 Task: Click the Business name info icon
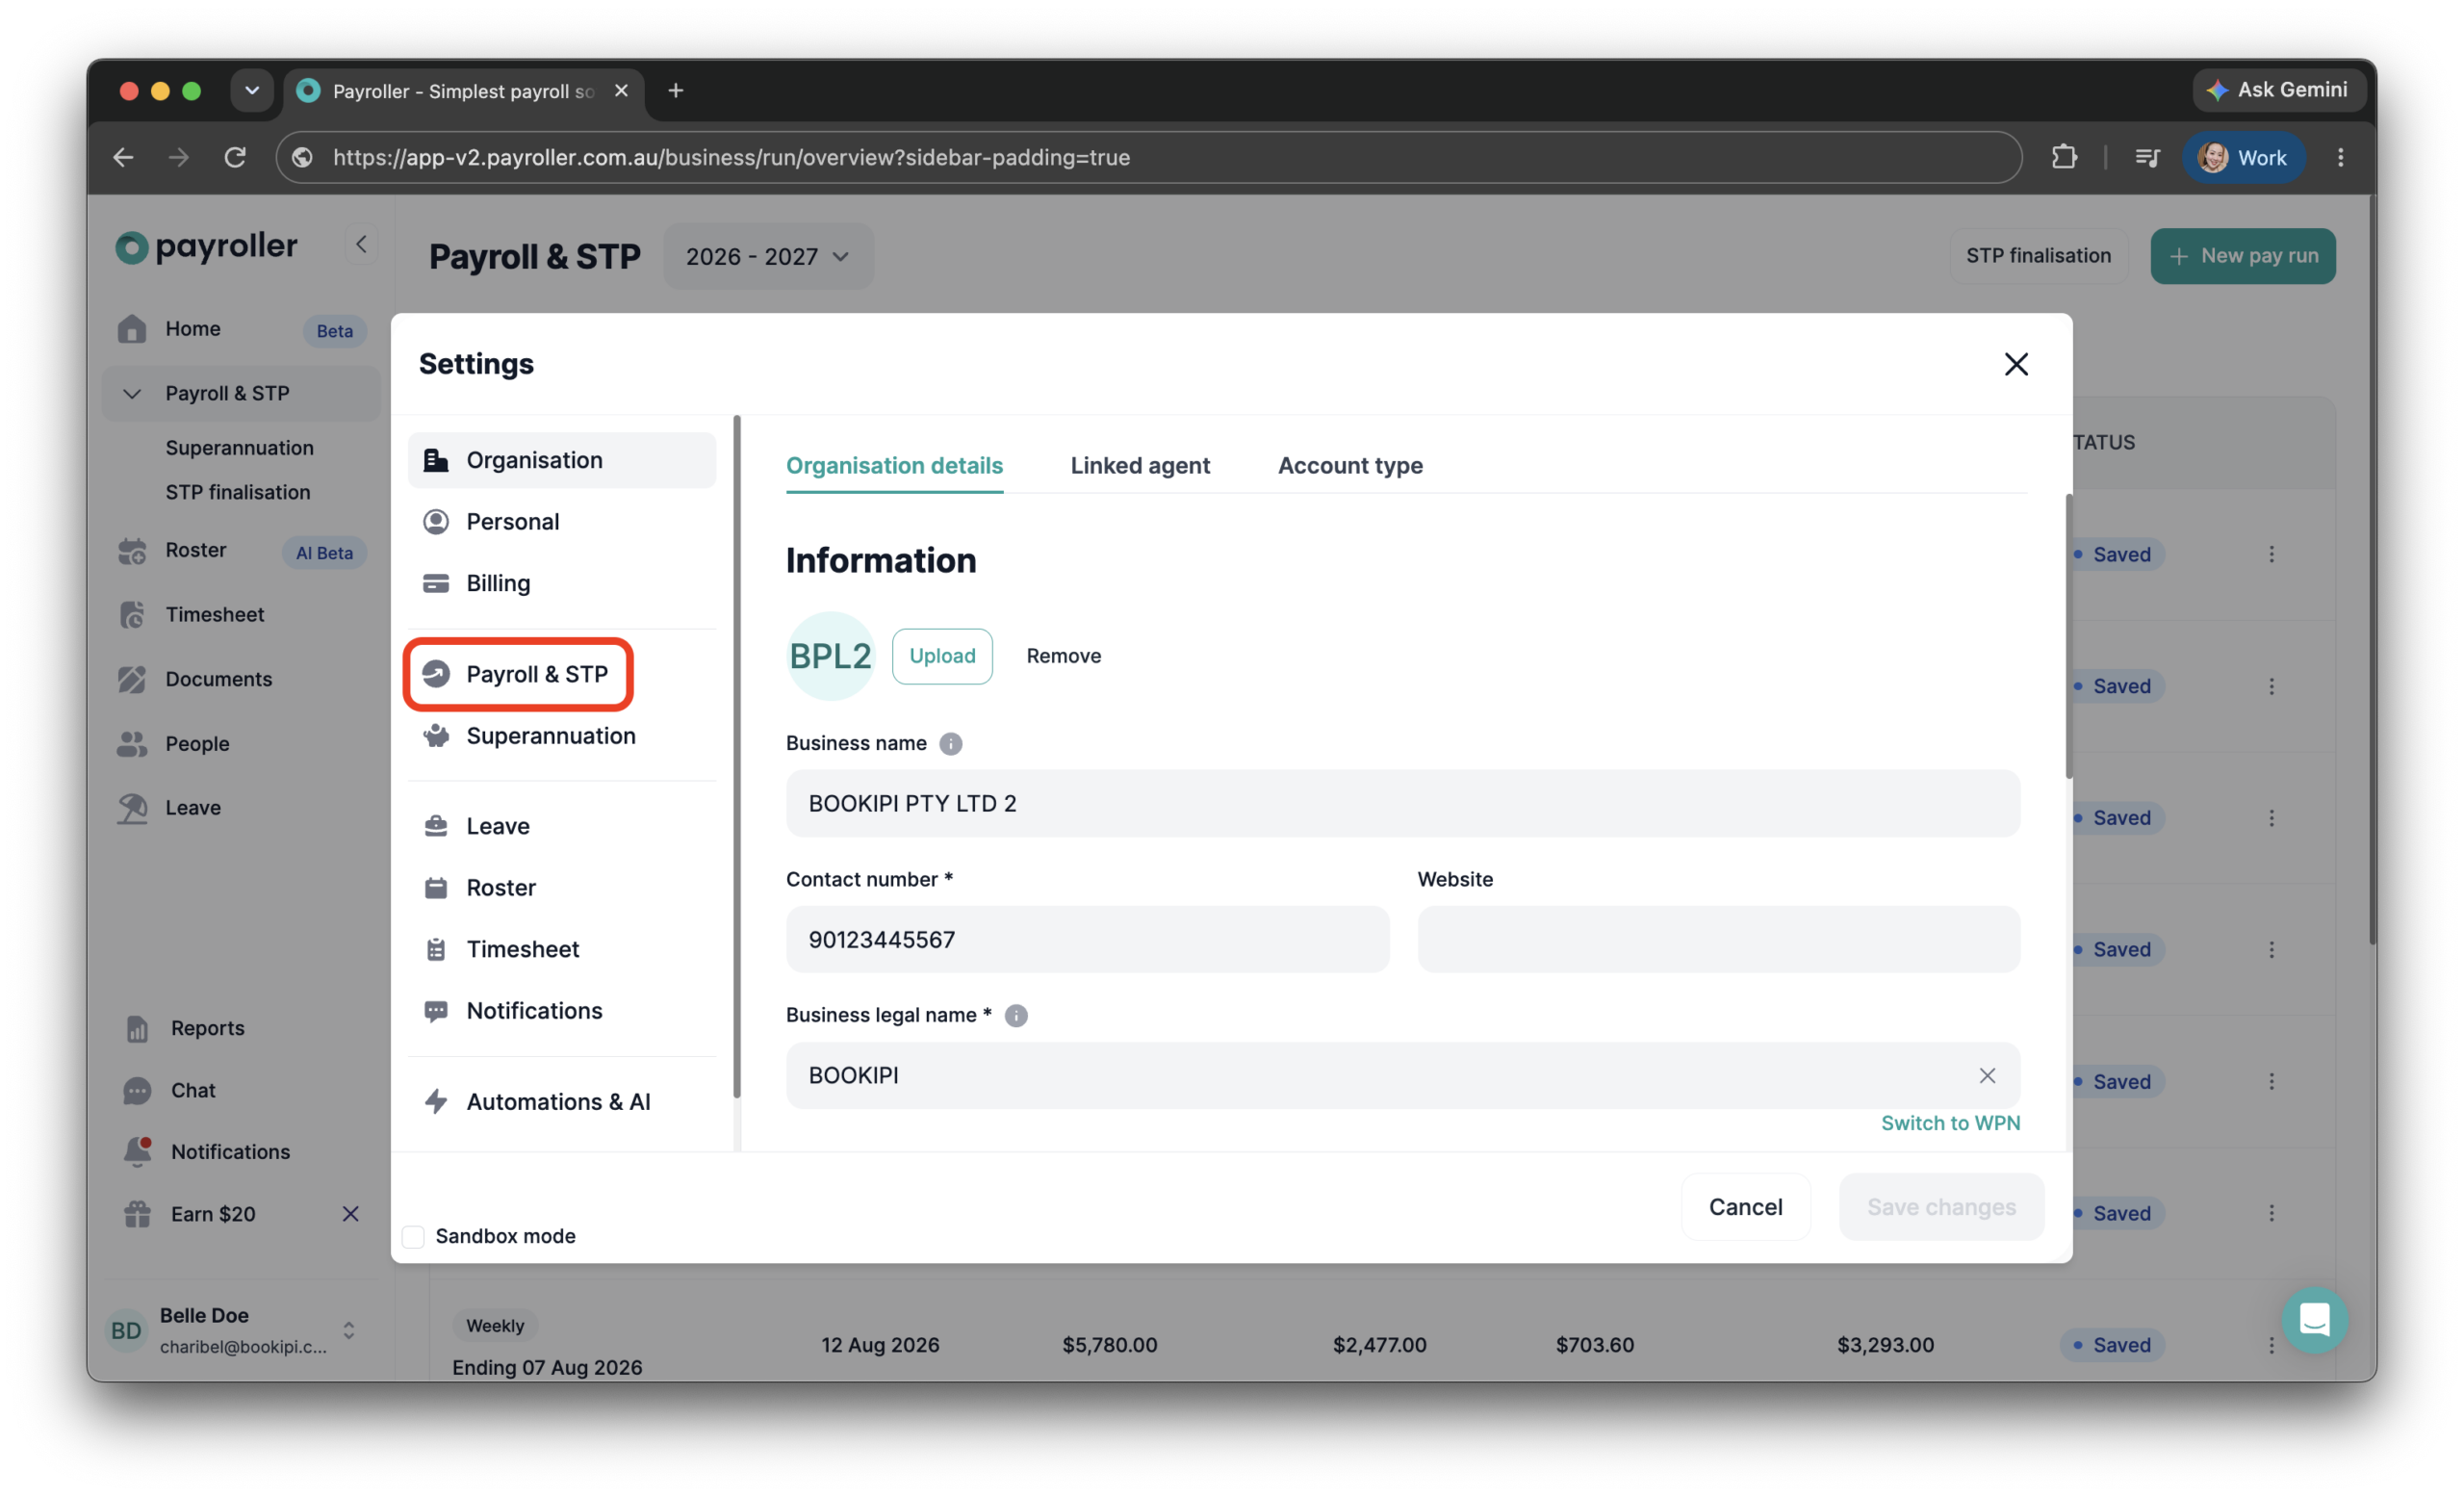(951, 744)
